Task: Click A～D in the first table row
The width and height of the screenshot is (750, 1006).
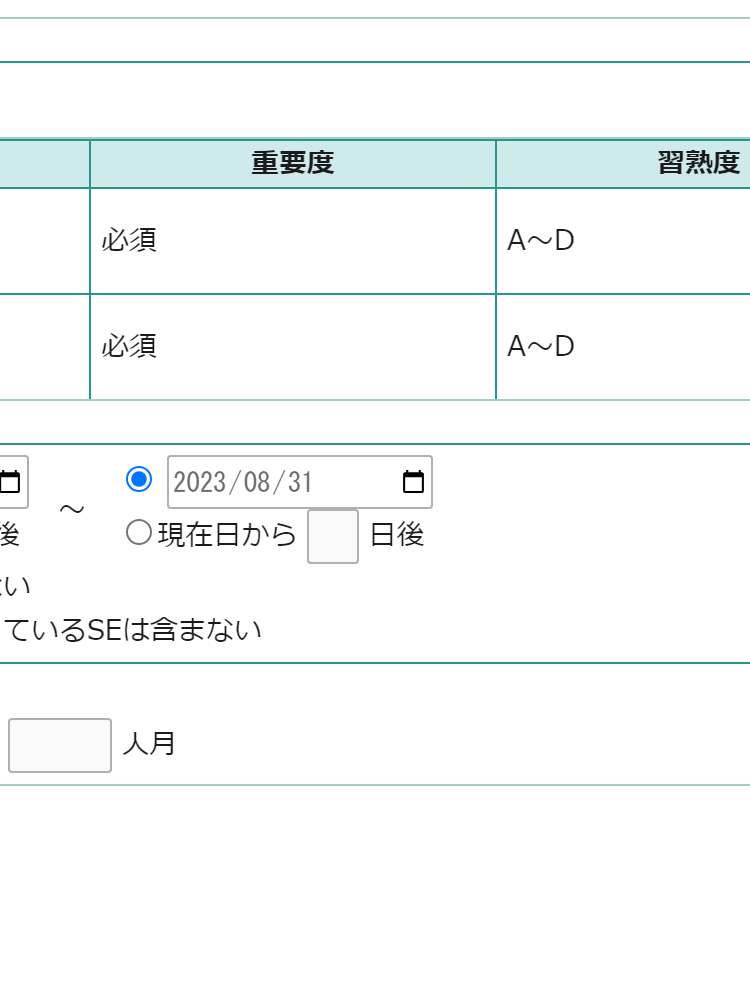Action: (541, 241)
